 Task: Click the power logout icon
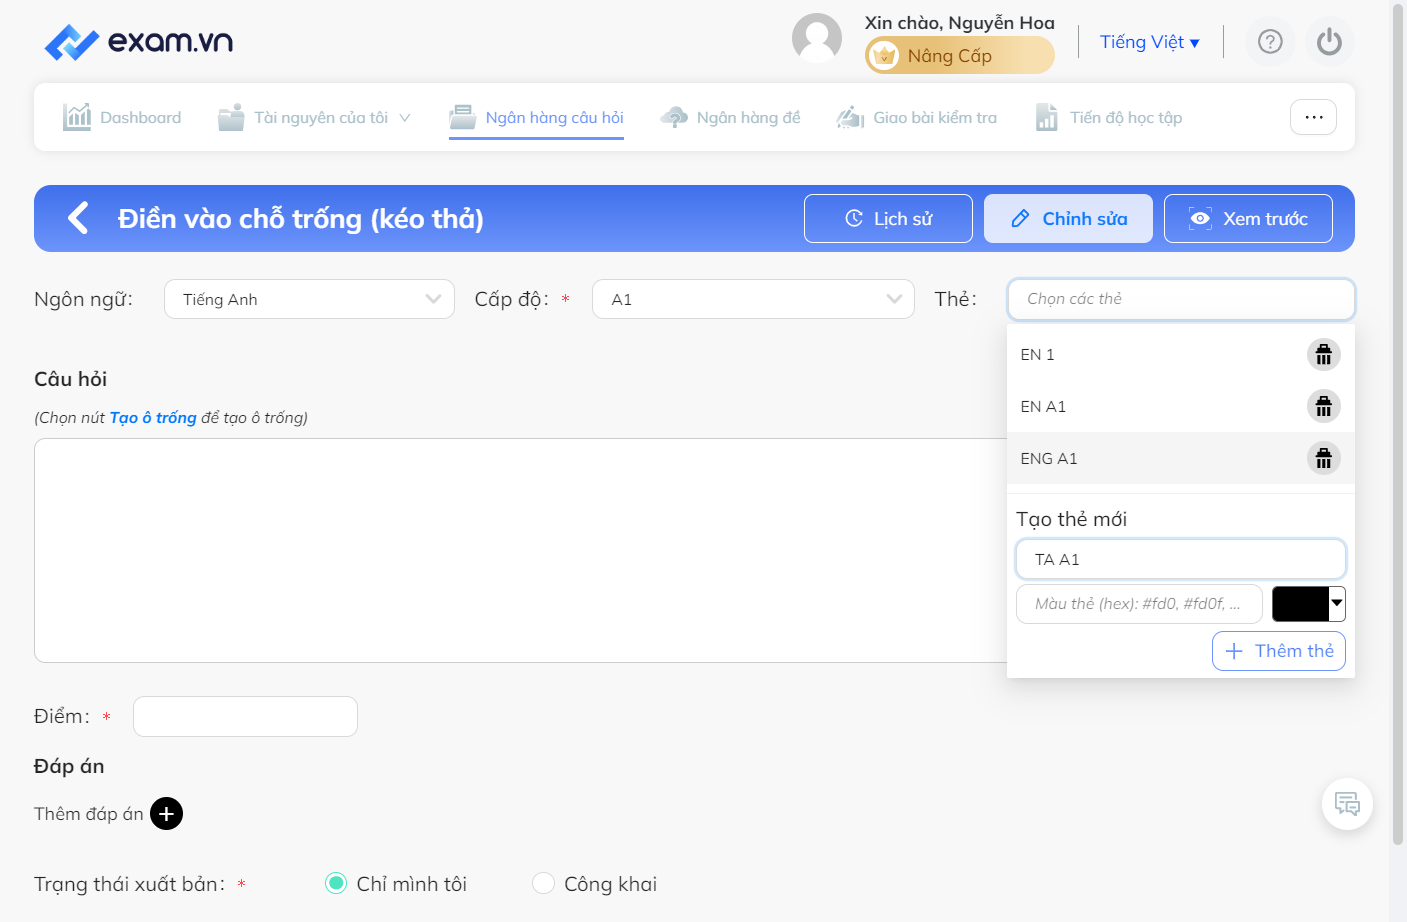point(1329,42)
